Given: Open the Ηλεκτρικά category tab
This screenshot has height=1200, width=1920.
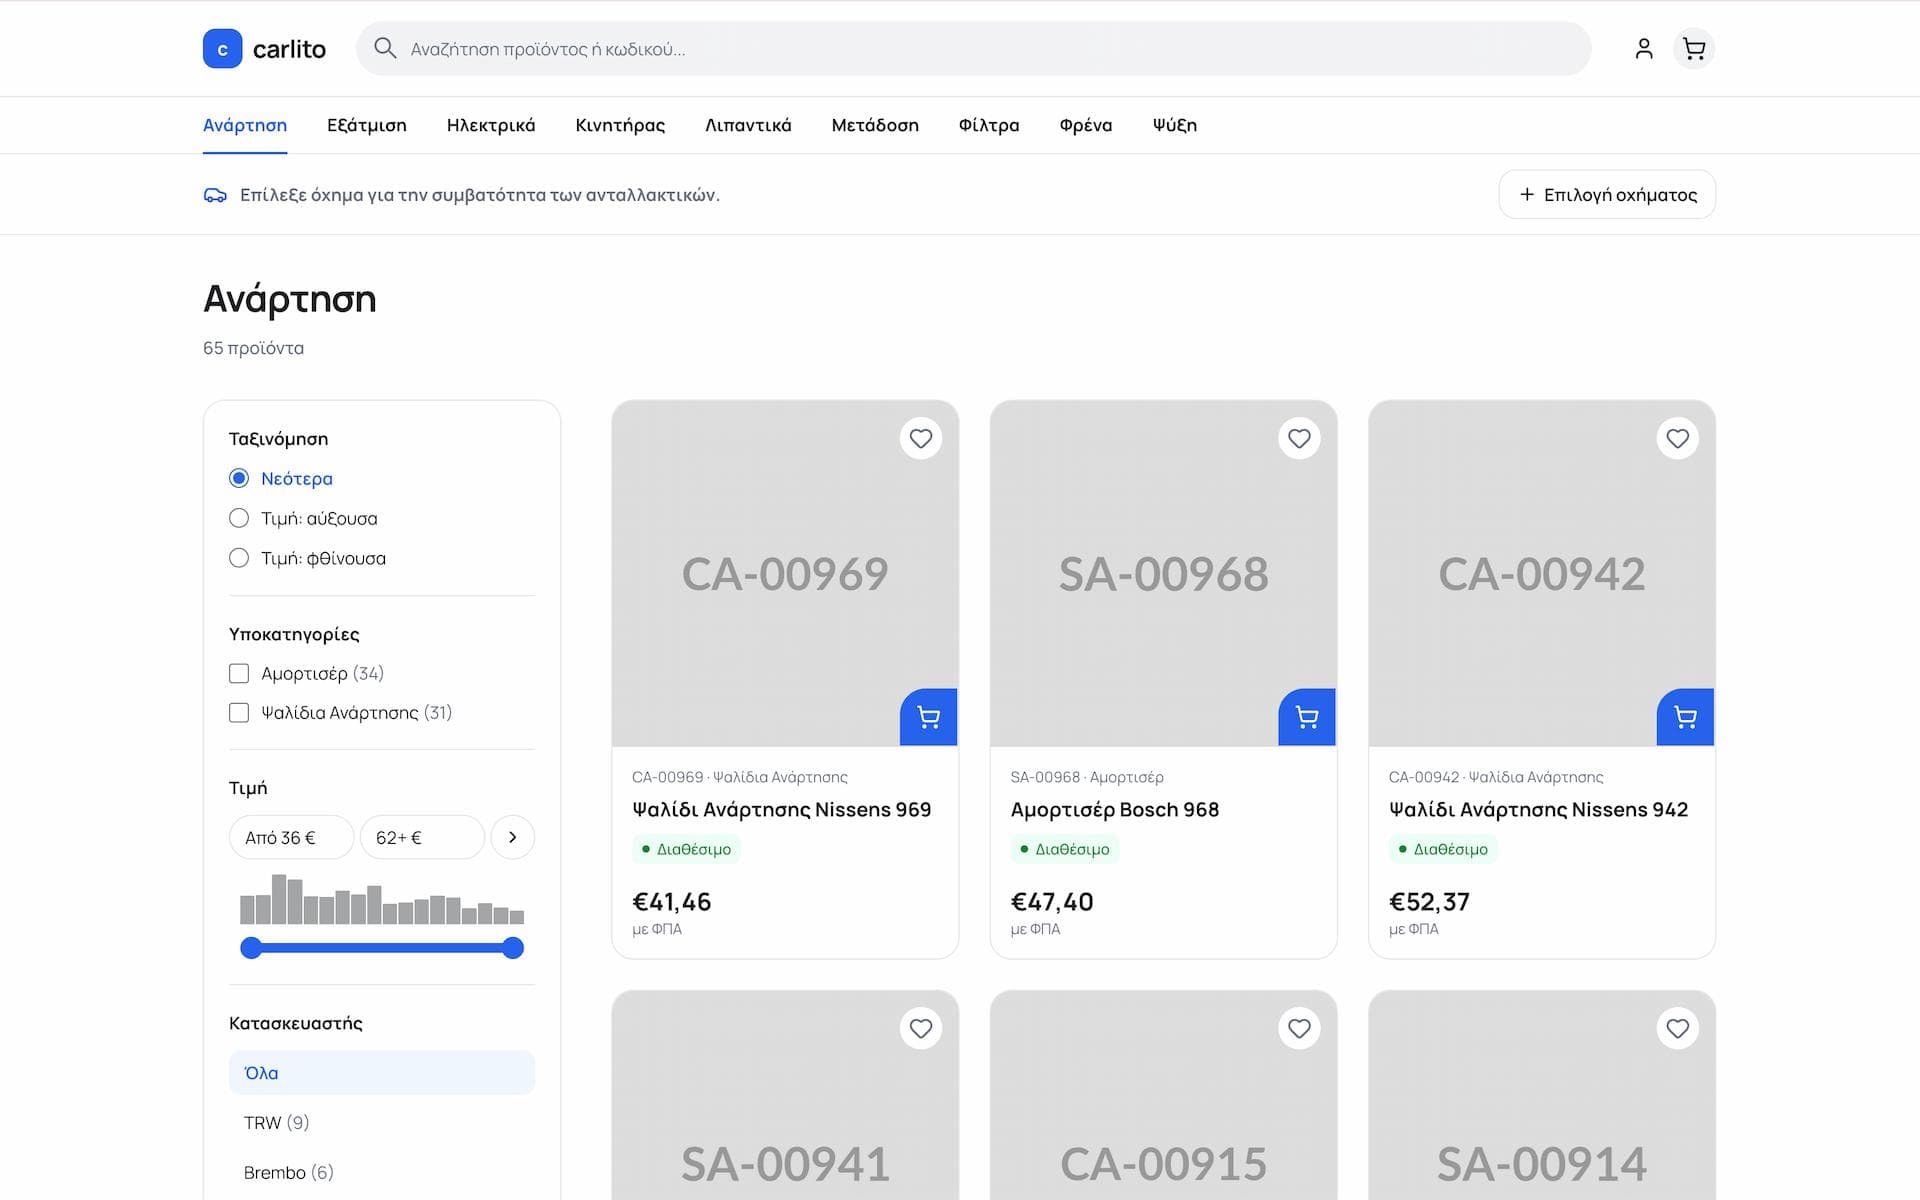Looking at the screenshot, I should pyautogui.click(x=491, y=125).
